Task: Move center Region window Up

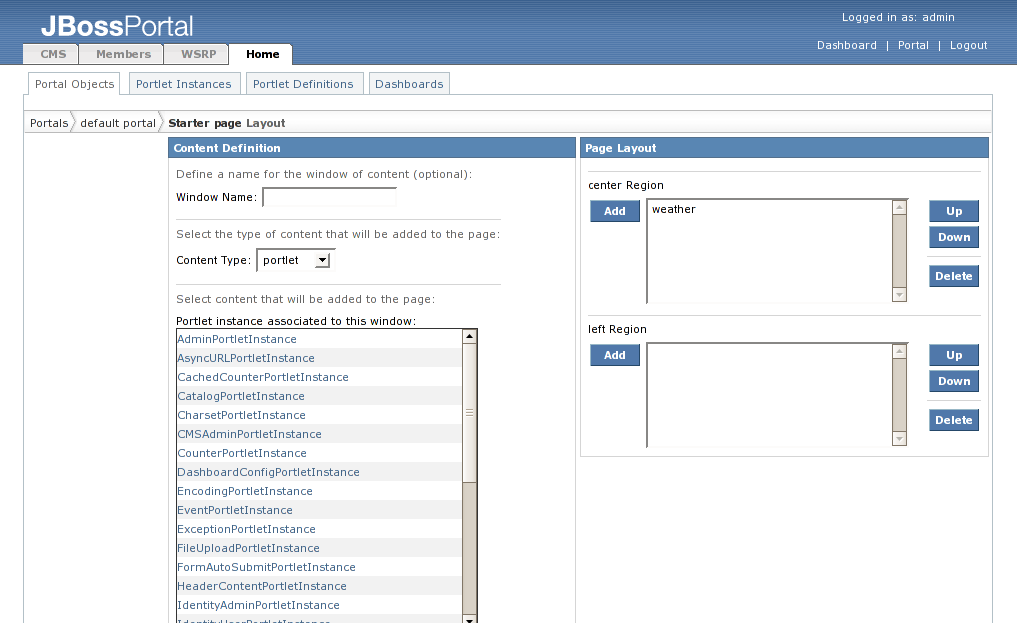Action: pos(954,211)
